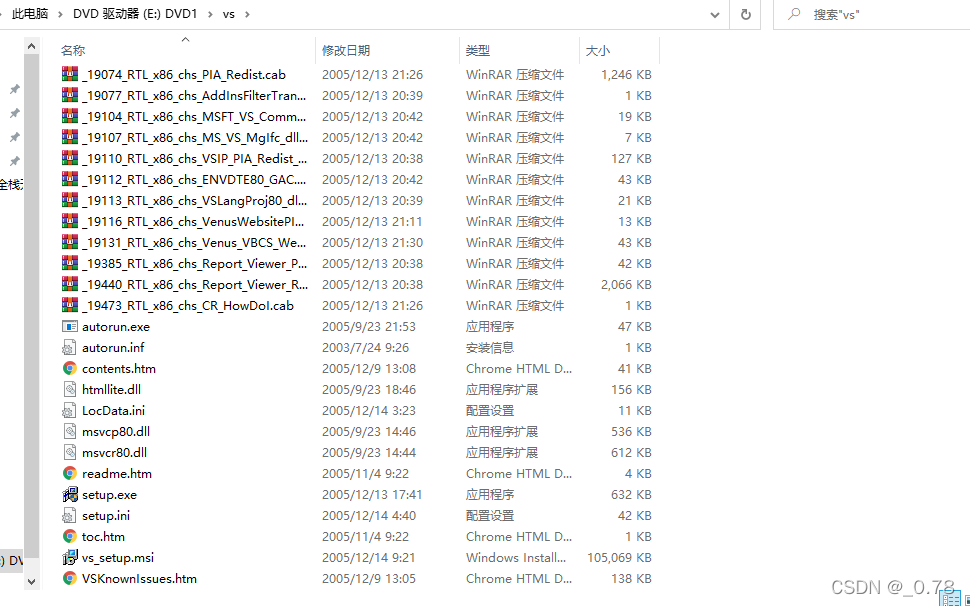970x606 pixels.
Task: Navigate to DVD 驱动器 (E:) DVD1 breadcrumb
Action: click(x=135, y=14)
